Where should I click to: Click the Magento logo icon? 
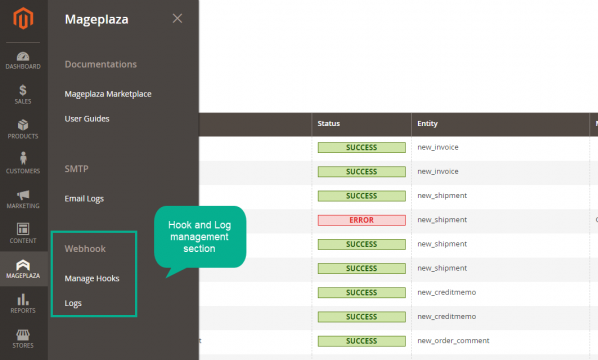[23, 18]
